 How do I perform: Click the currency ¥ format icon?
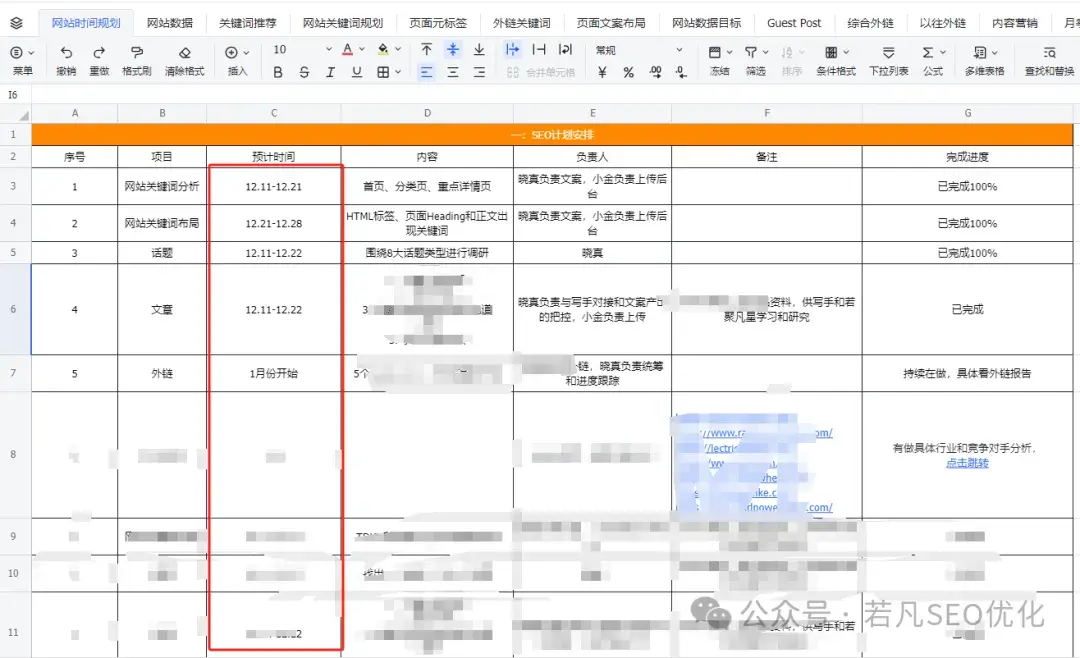coord(602,72)
